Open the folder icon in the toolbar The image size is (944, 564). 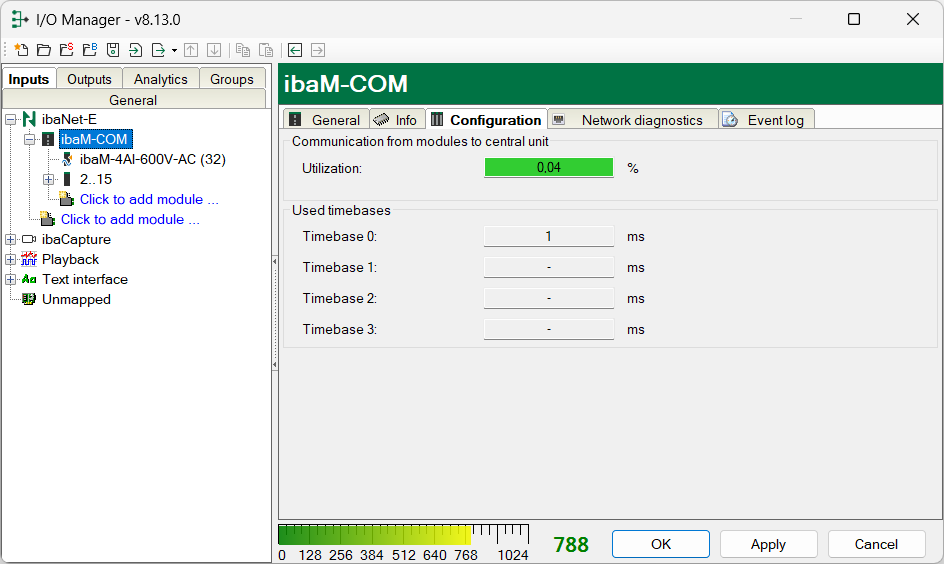pyautogui.click(x=44, y=50)
